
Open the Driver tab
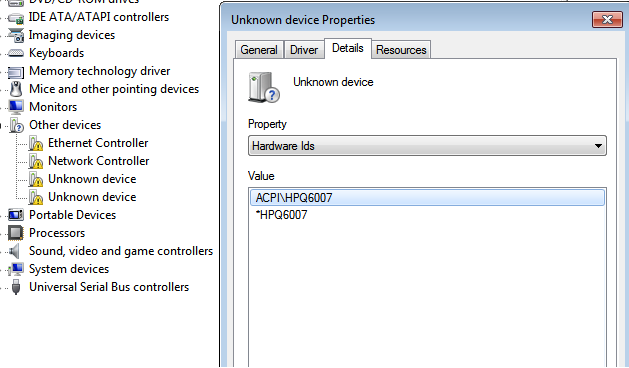coord(304,50)
